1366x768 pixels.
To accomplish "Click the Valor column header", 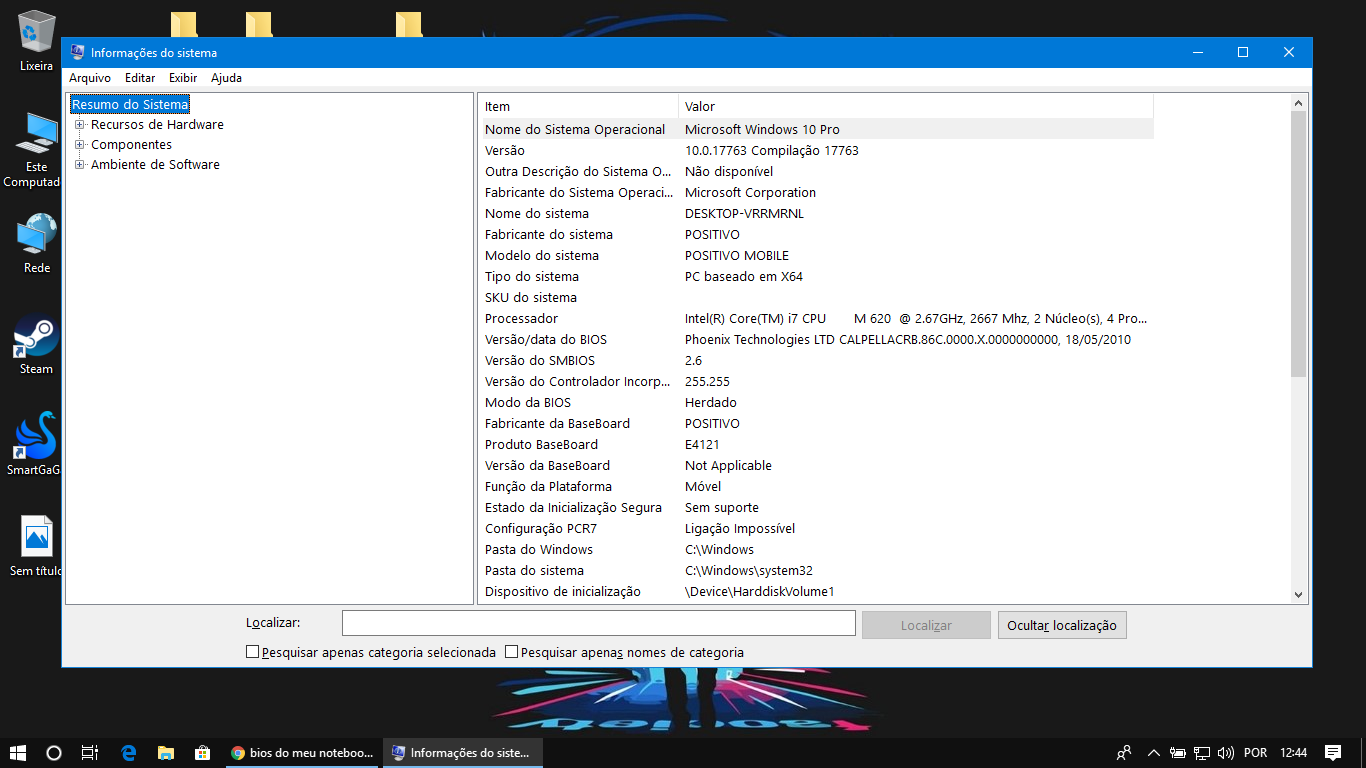I will pos(916,106).
